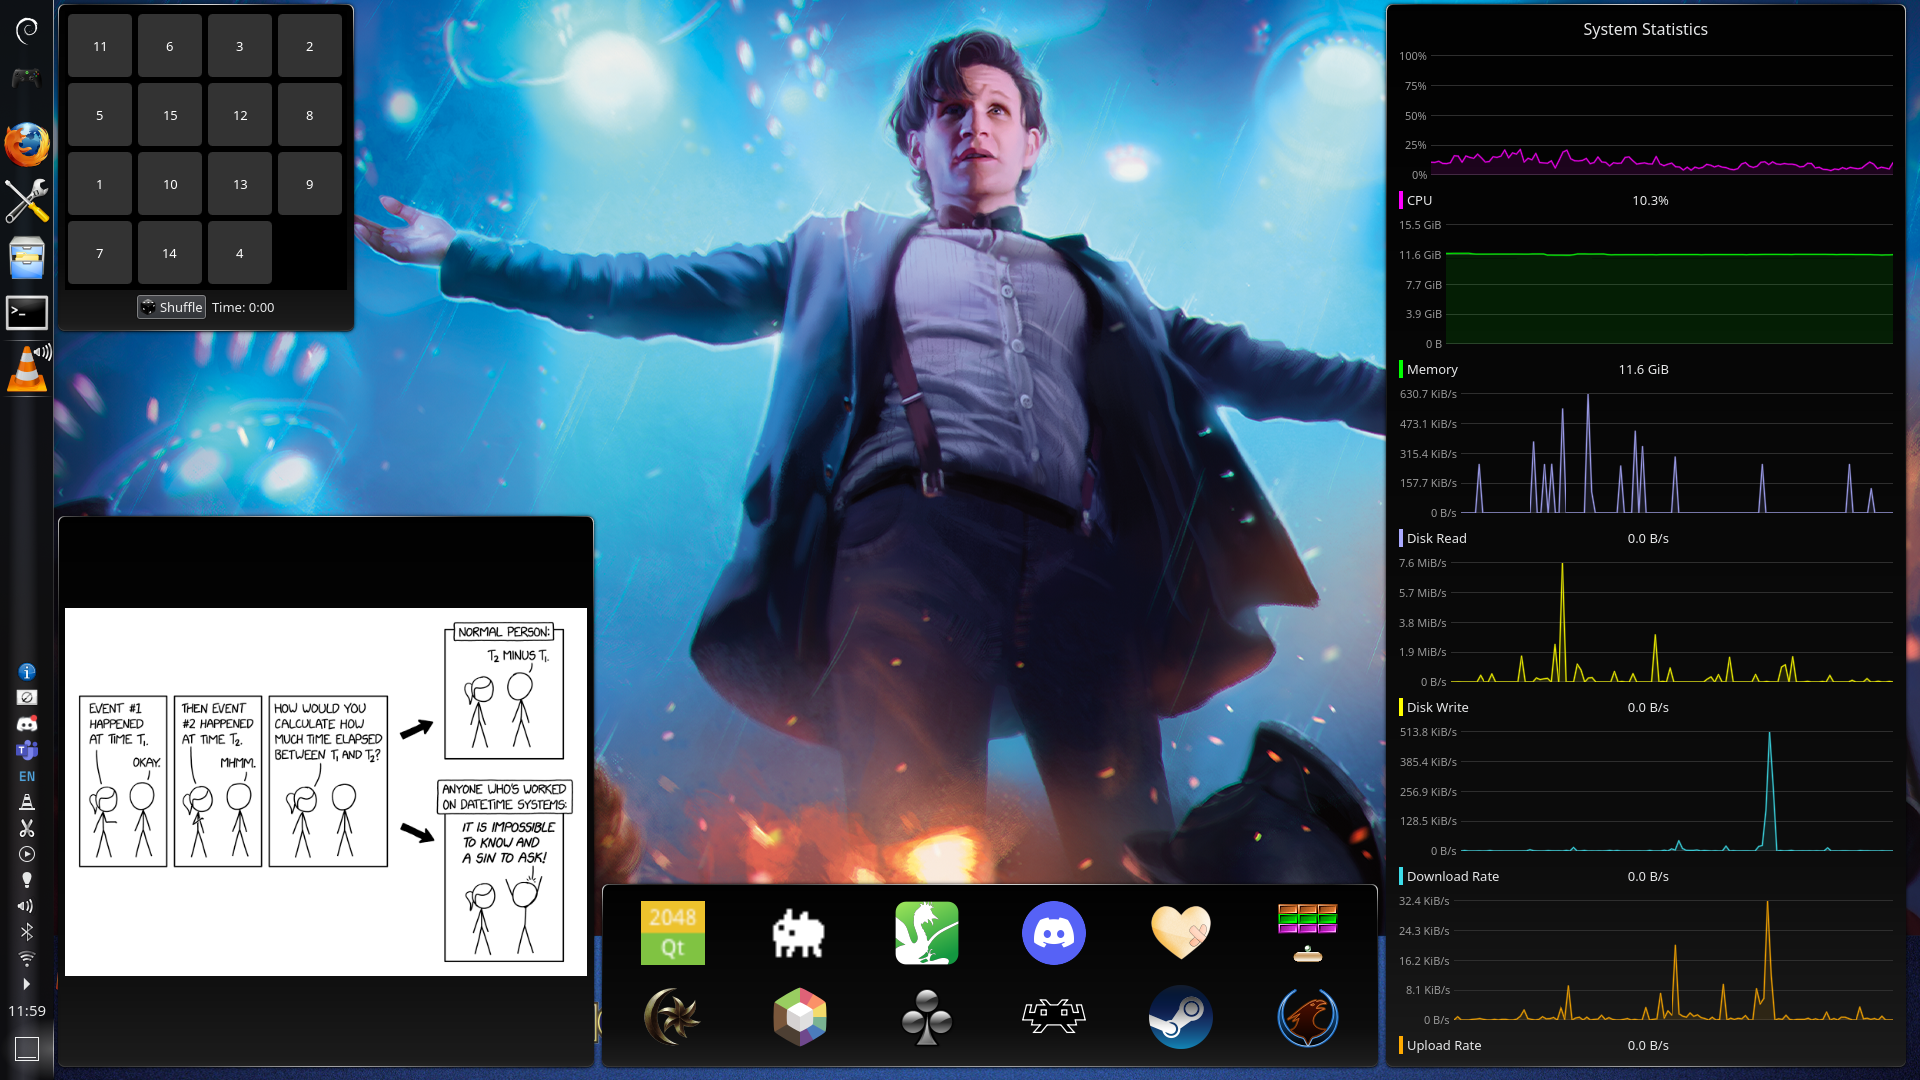Click the CPU label in System Statistics
This screenshot has height=1080, width=1920.
coord(1419,200)
